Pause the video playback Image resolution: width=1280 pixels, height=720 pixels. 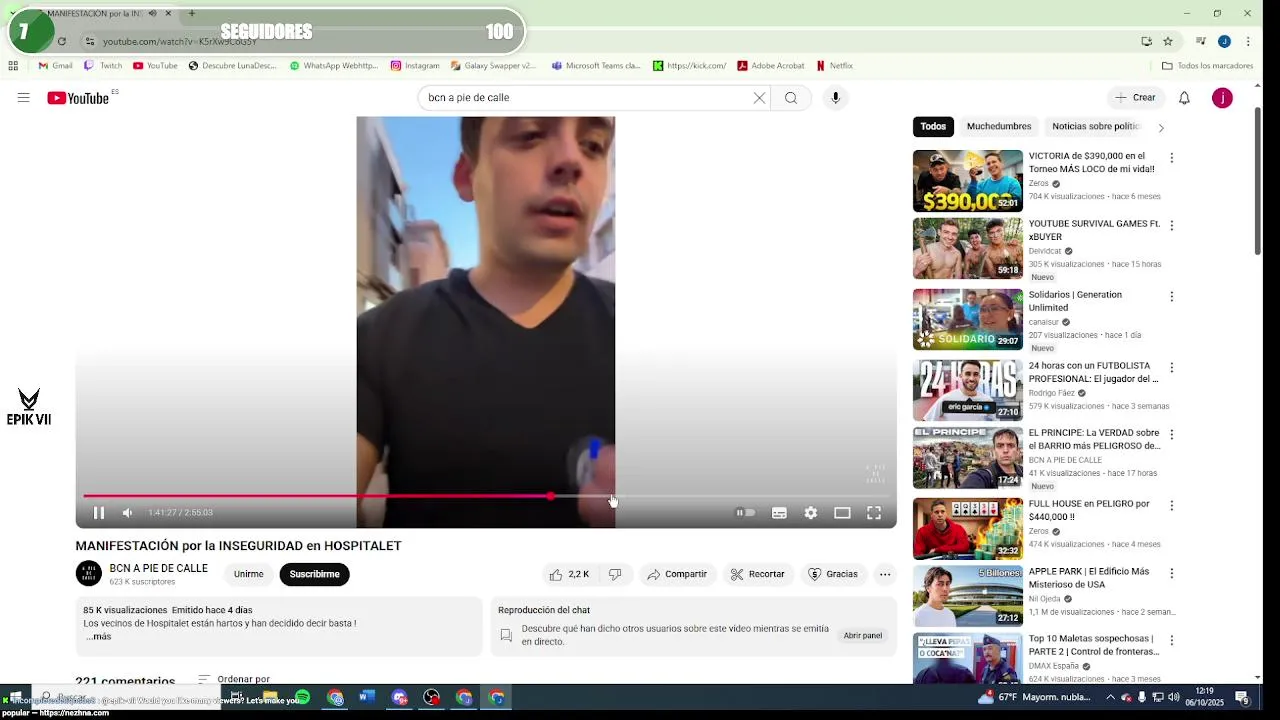tap(99, 513)
